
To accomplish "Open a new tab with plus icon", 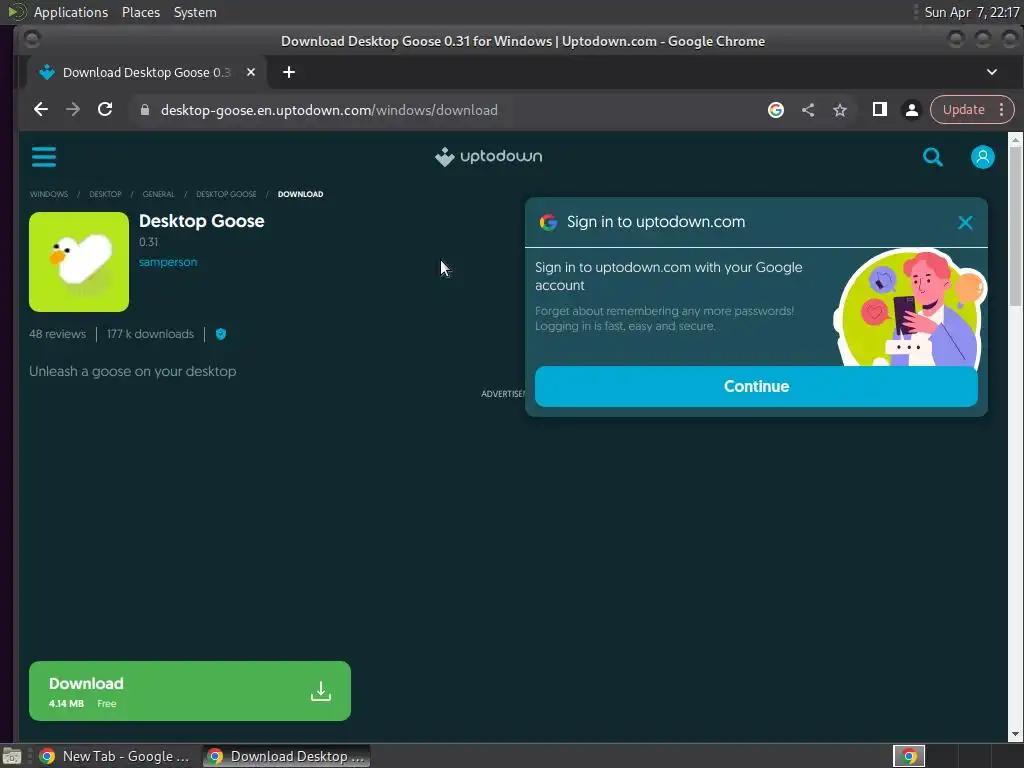I will [x=289, y=72].
